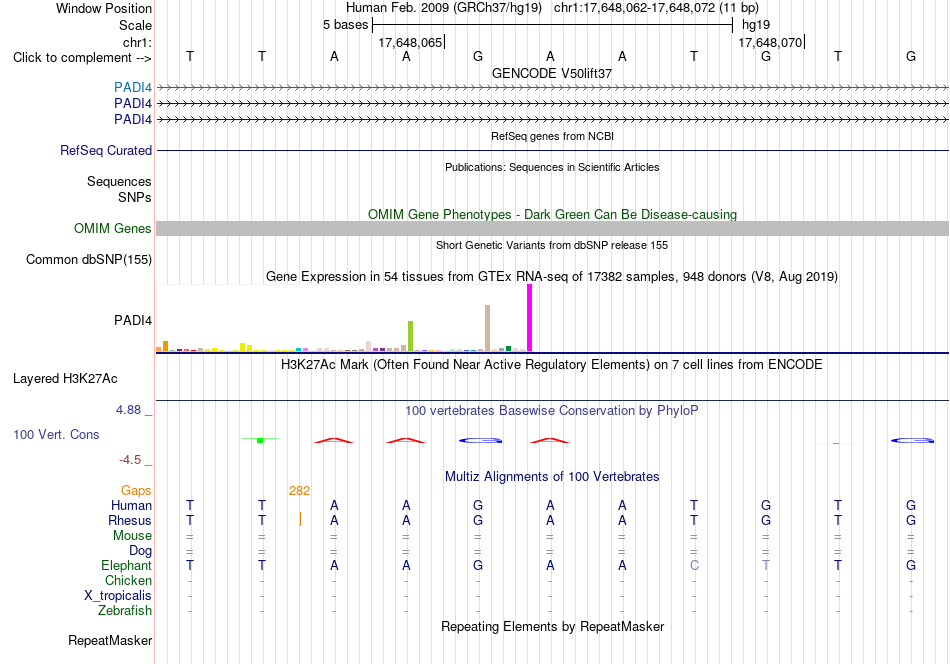
Task: Select the Rhesus species label
Action: pyautogui.click(x=130, y=520)
